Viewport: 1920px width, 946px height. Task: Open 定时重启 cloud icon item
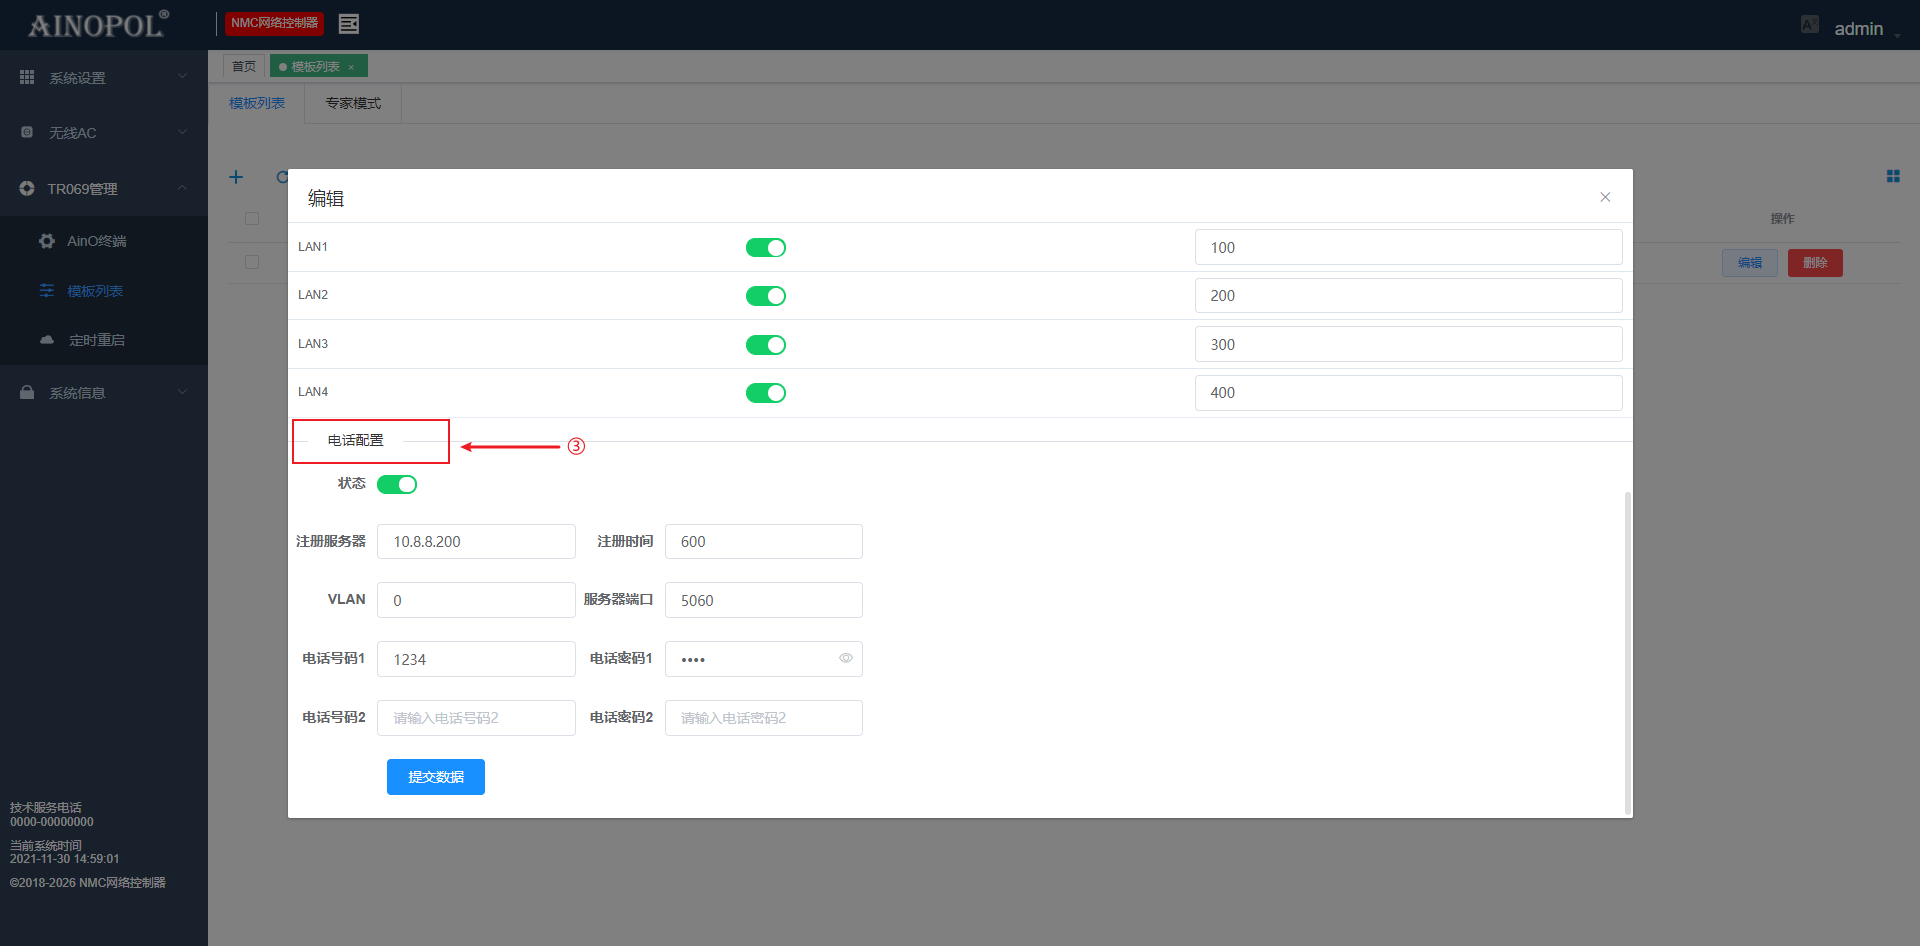click(x=96, y=340)
